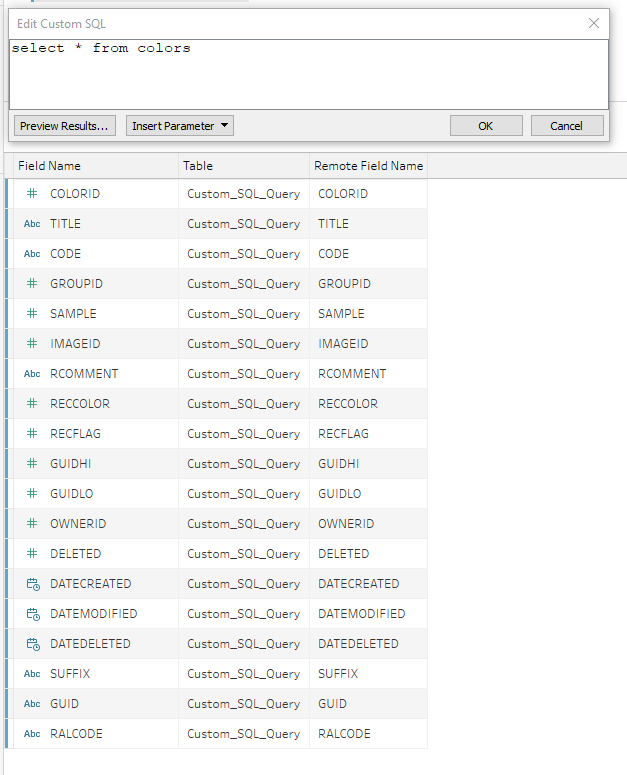The width and height of the screenshot is (627, 775).
Task: Click the number type icon for IMAGEID
Action: (32, 344)
